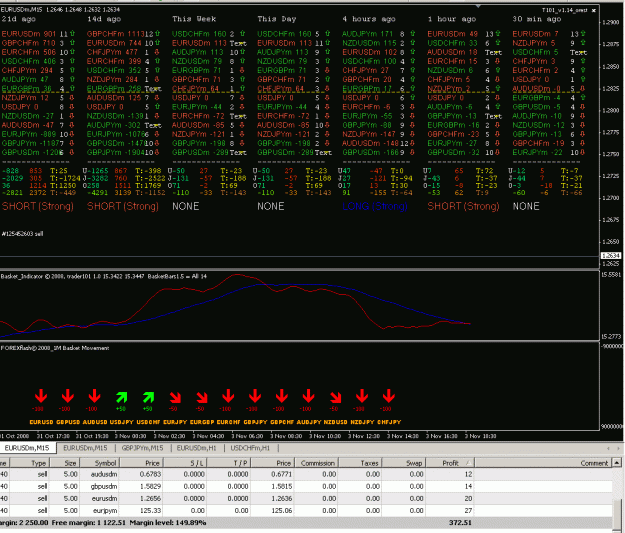Click the scrollbar up arrow beside Comment header
Viewport: 625px width, 533px height.
617,462
